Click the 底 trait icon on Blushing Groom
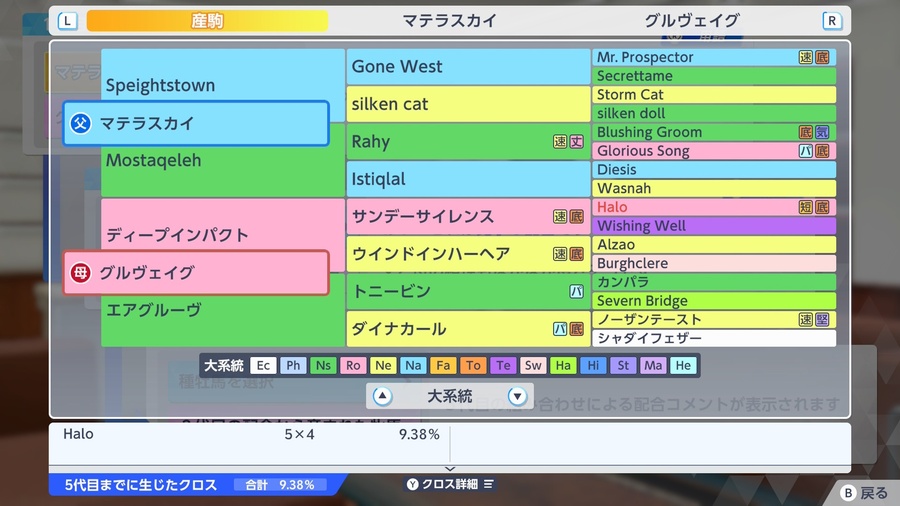Viewport: 900px width, 506px height. [x=806, y=133]
